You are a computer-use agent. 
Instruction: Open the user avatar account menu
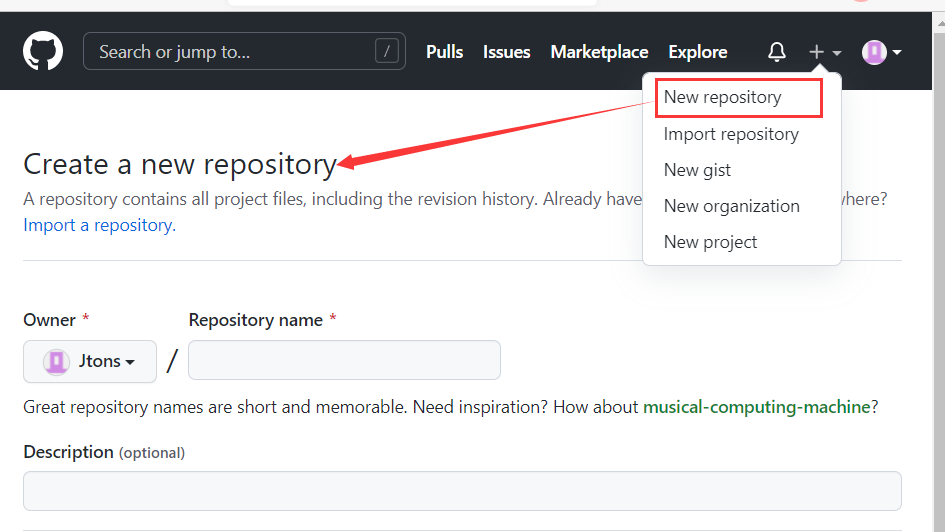[881, 52]
